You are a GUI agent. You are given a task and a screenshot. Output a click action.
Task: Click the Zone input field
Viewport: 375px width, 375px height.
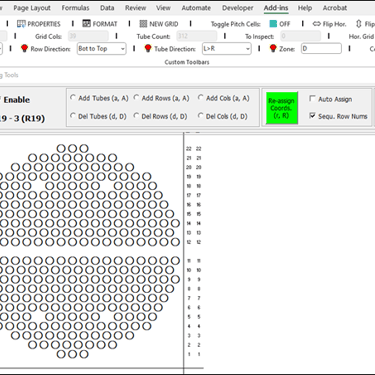(321, 49)
